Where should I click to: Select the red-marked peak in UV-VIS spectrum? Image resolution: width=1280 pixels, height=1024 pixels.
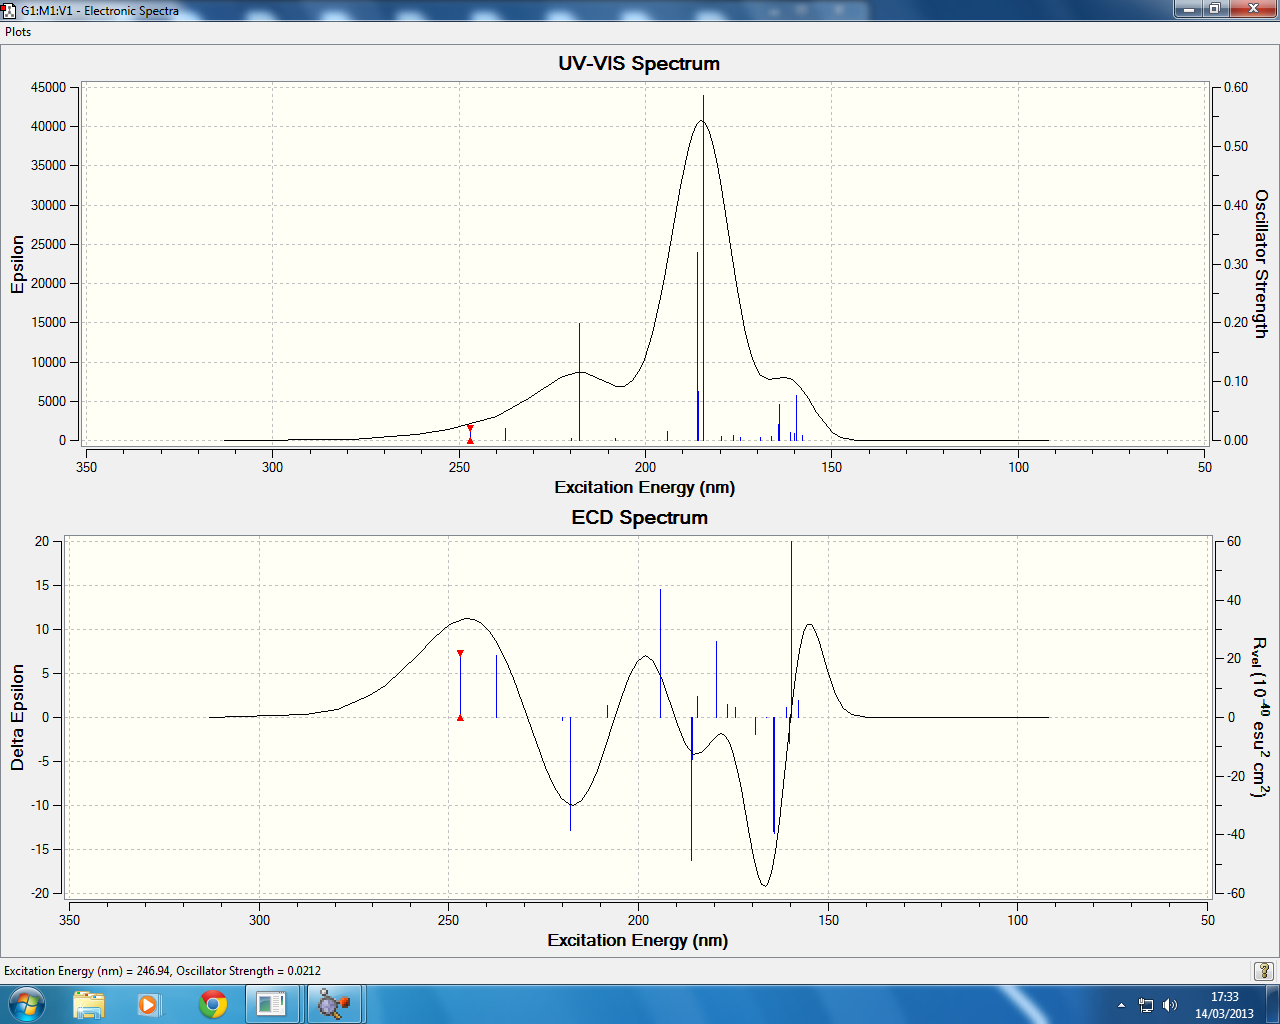pyautogui.click(x=470, y=434)
